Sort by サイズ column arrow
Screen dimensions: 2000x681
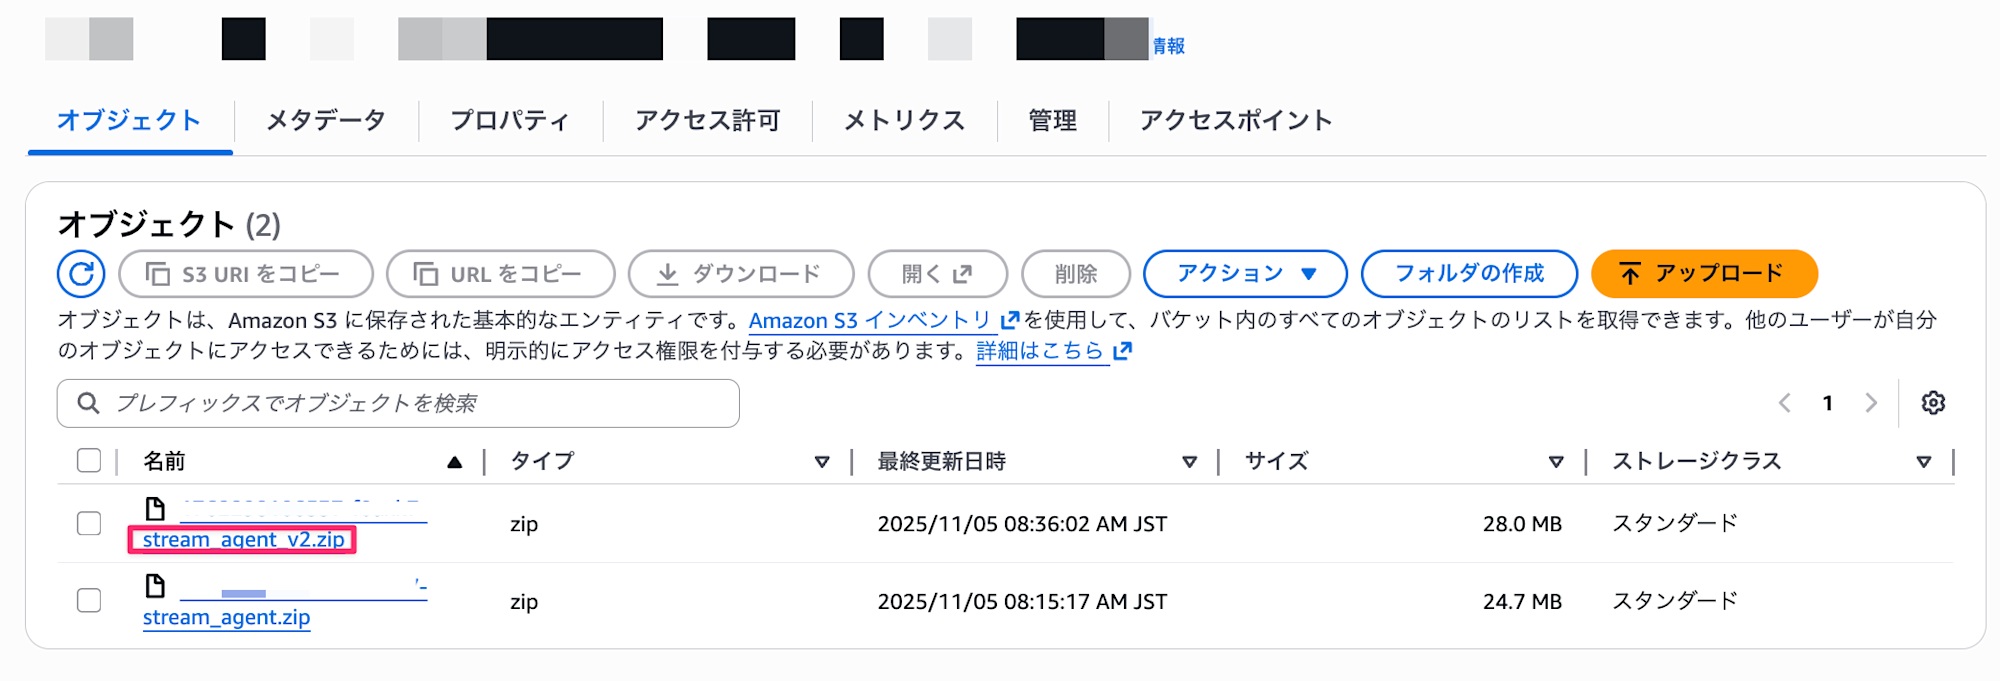1556,462
